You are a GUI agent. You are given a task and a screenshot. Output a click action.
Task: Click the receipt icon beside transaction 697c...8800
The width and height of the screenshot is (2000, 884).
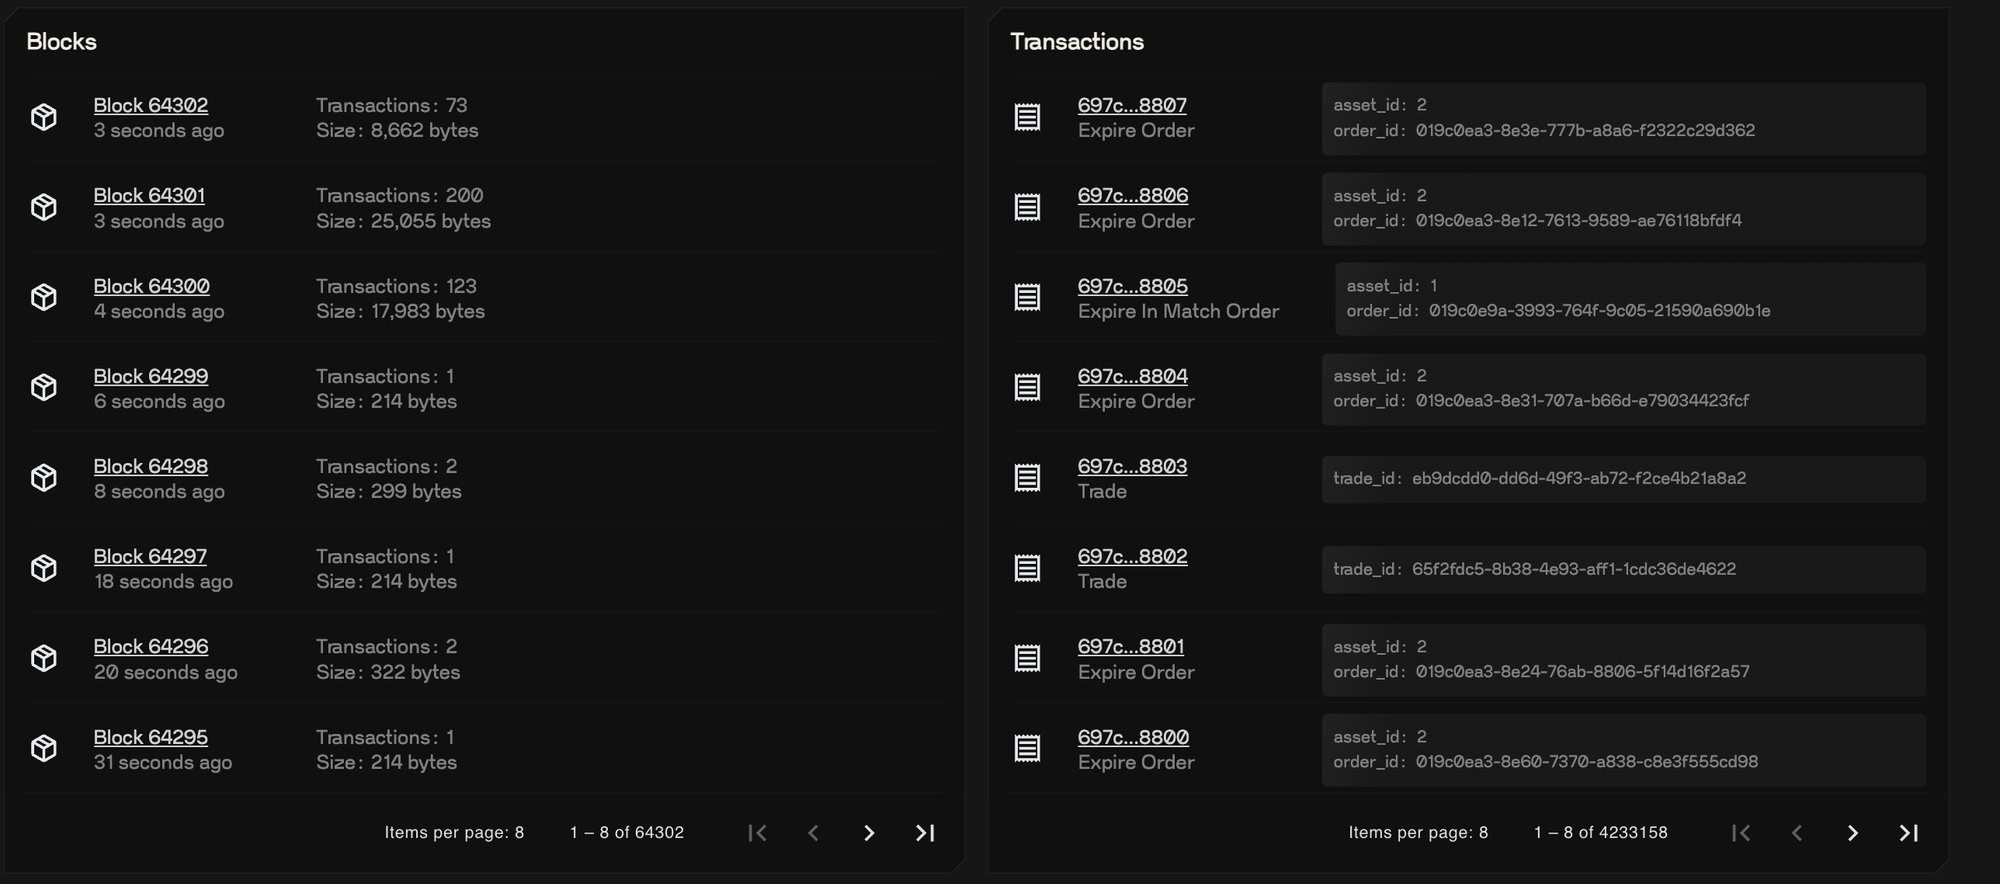(1027, 748)
